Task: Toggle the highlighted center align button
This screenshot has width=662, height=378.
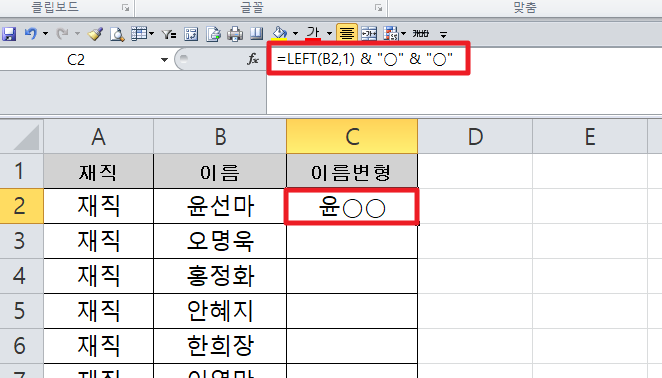Action: point(347,33)
